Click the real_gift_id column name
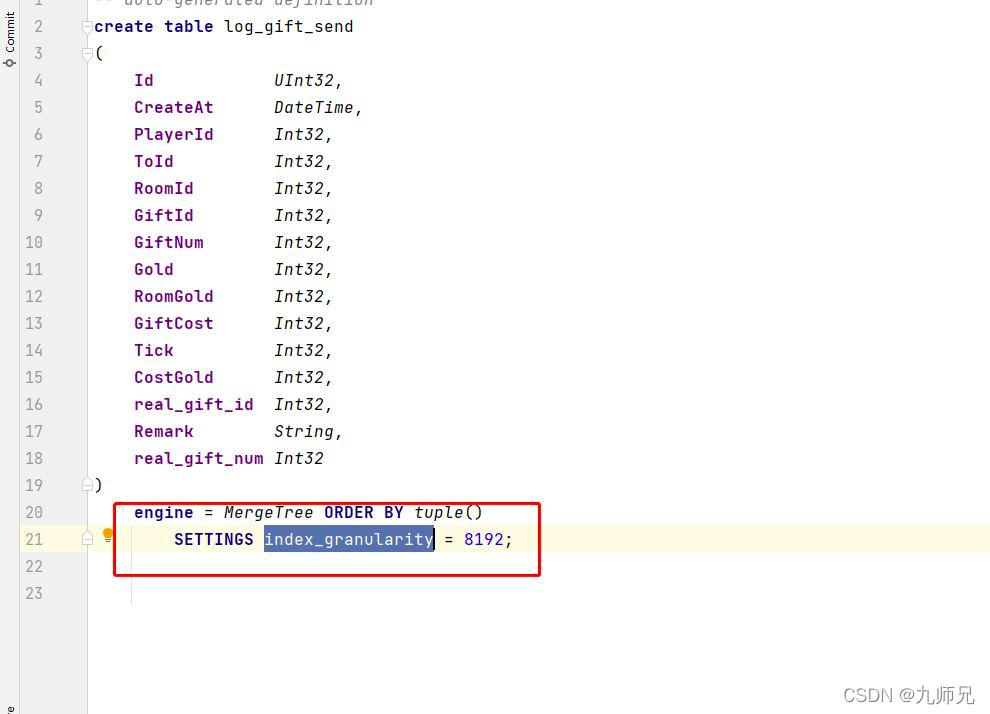This screenshot has width=990, height=714. coord(193,405)
